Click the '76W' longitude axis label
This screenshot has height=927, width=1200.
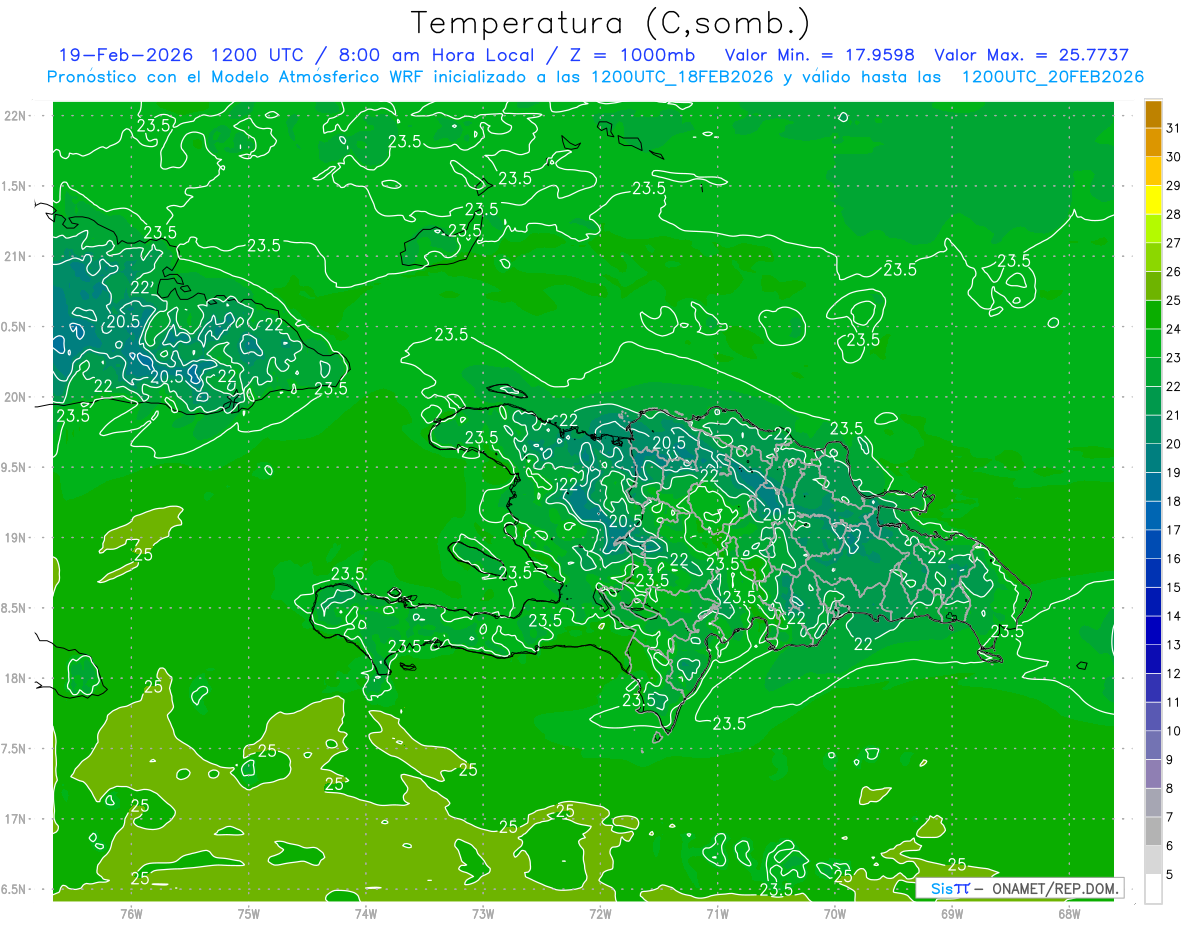[x=131, y=913]
